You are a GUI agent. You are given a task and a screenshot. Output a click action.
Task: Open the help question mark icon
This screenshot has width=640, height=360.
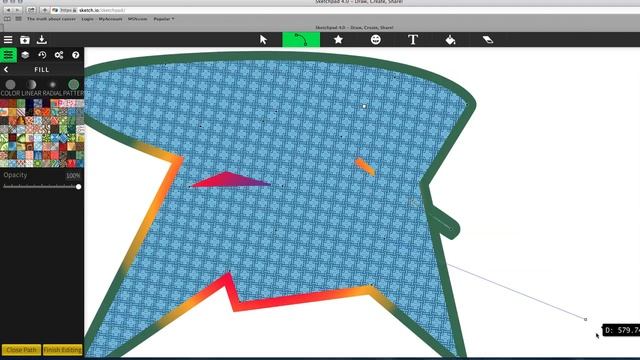click(x=76, y=55)
